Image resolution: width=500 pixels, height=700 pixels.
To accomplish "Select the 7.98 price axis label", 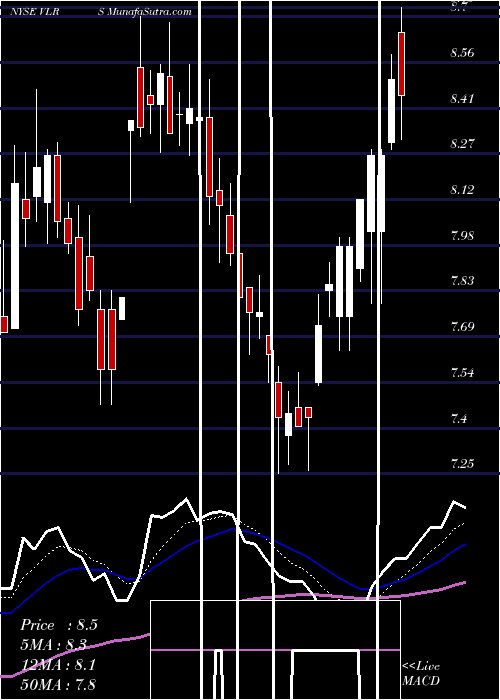I will coord(462,235).
